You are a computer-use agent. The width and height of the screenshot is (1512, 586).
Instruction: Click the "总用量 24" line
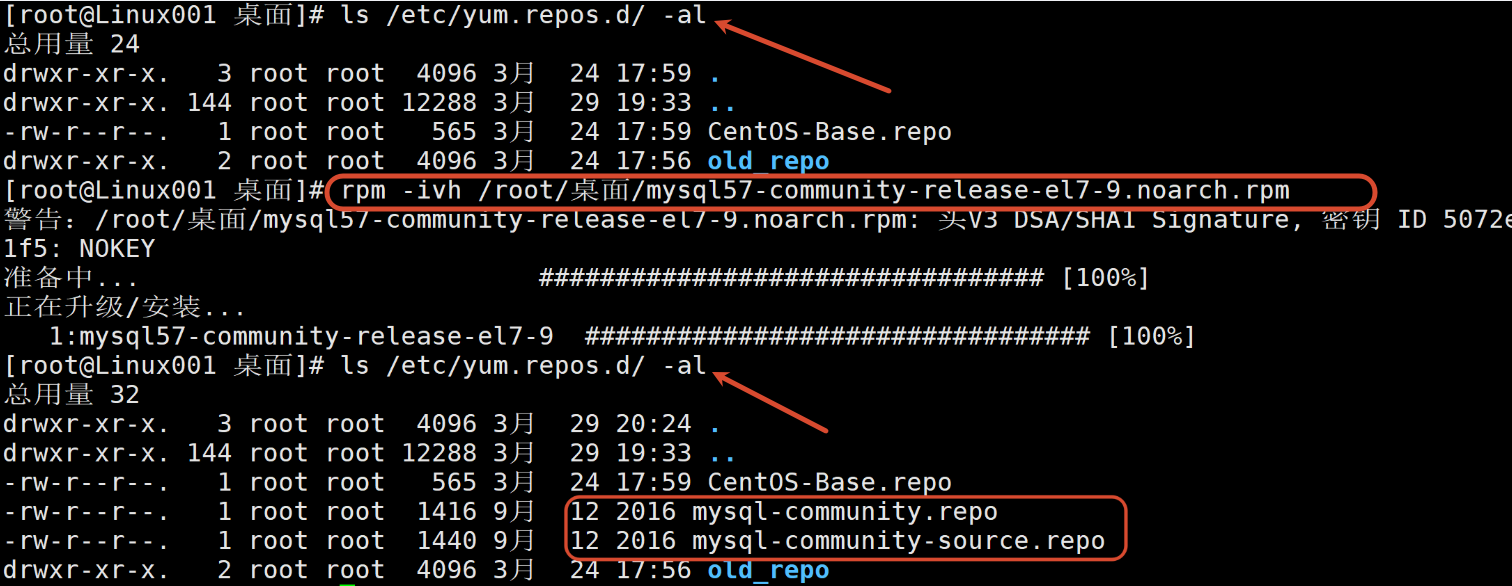[x=72, y=44]
